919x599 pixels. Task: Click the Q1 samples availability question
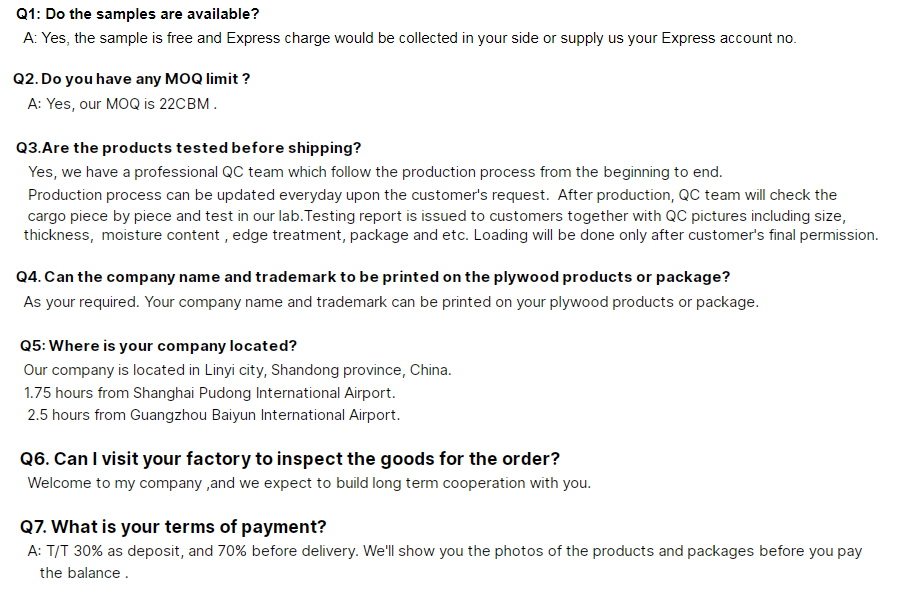pyautogui.click(x=137, y=14)
